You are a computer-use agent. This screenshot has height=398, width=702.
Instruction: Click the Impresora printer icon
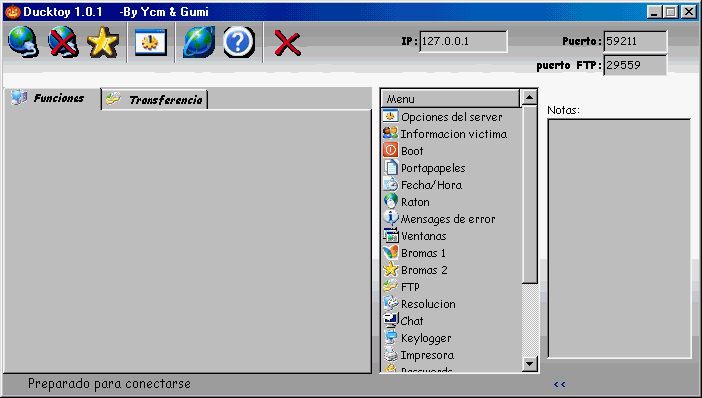click(x=390, y=355)
